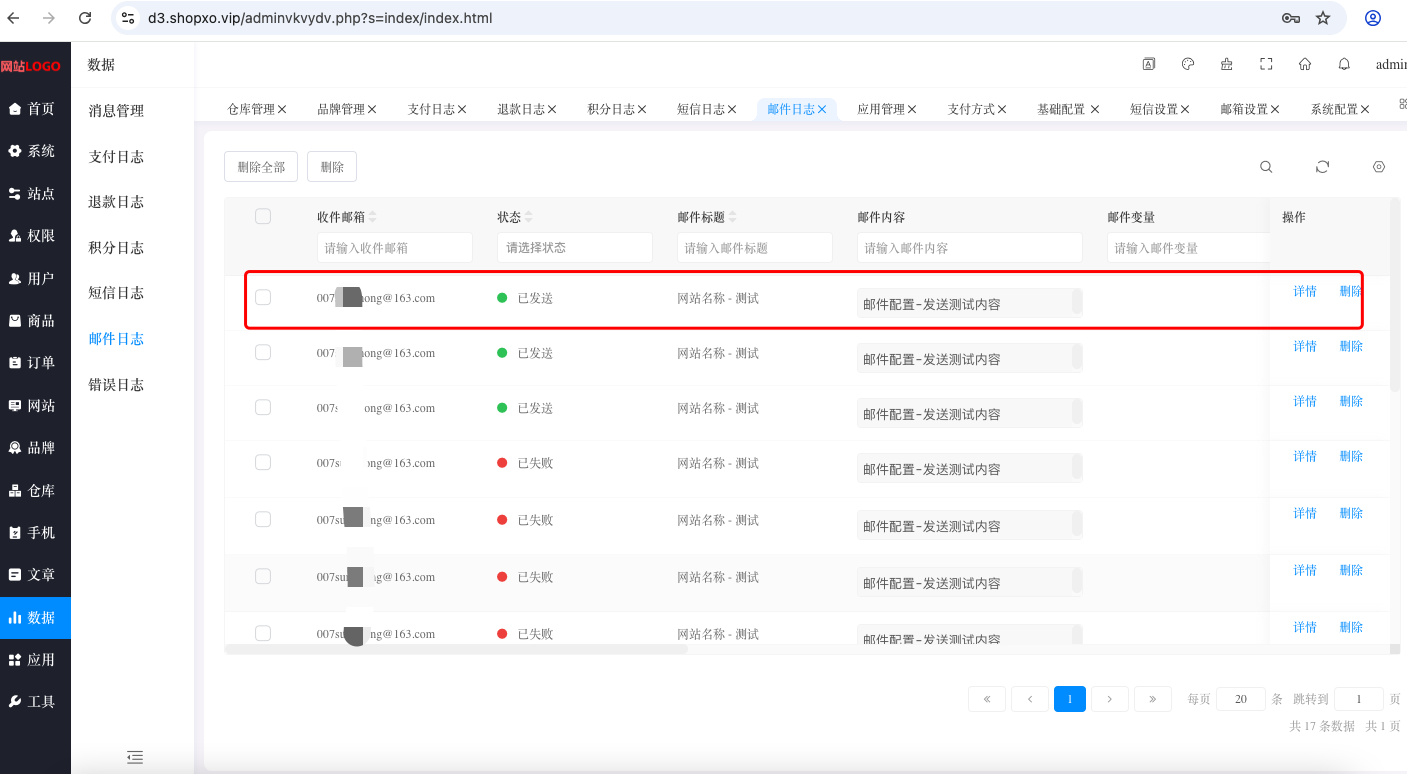Sort by the 邮件标题 column arrows
The image size is (1407, 774).
click(x=733, y=217)
